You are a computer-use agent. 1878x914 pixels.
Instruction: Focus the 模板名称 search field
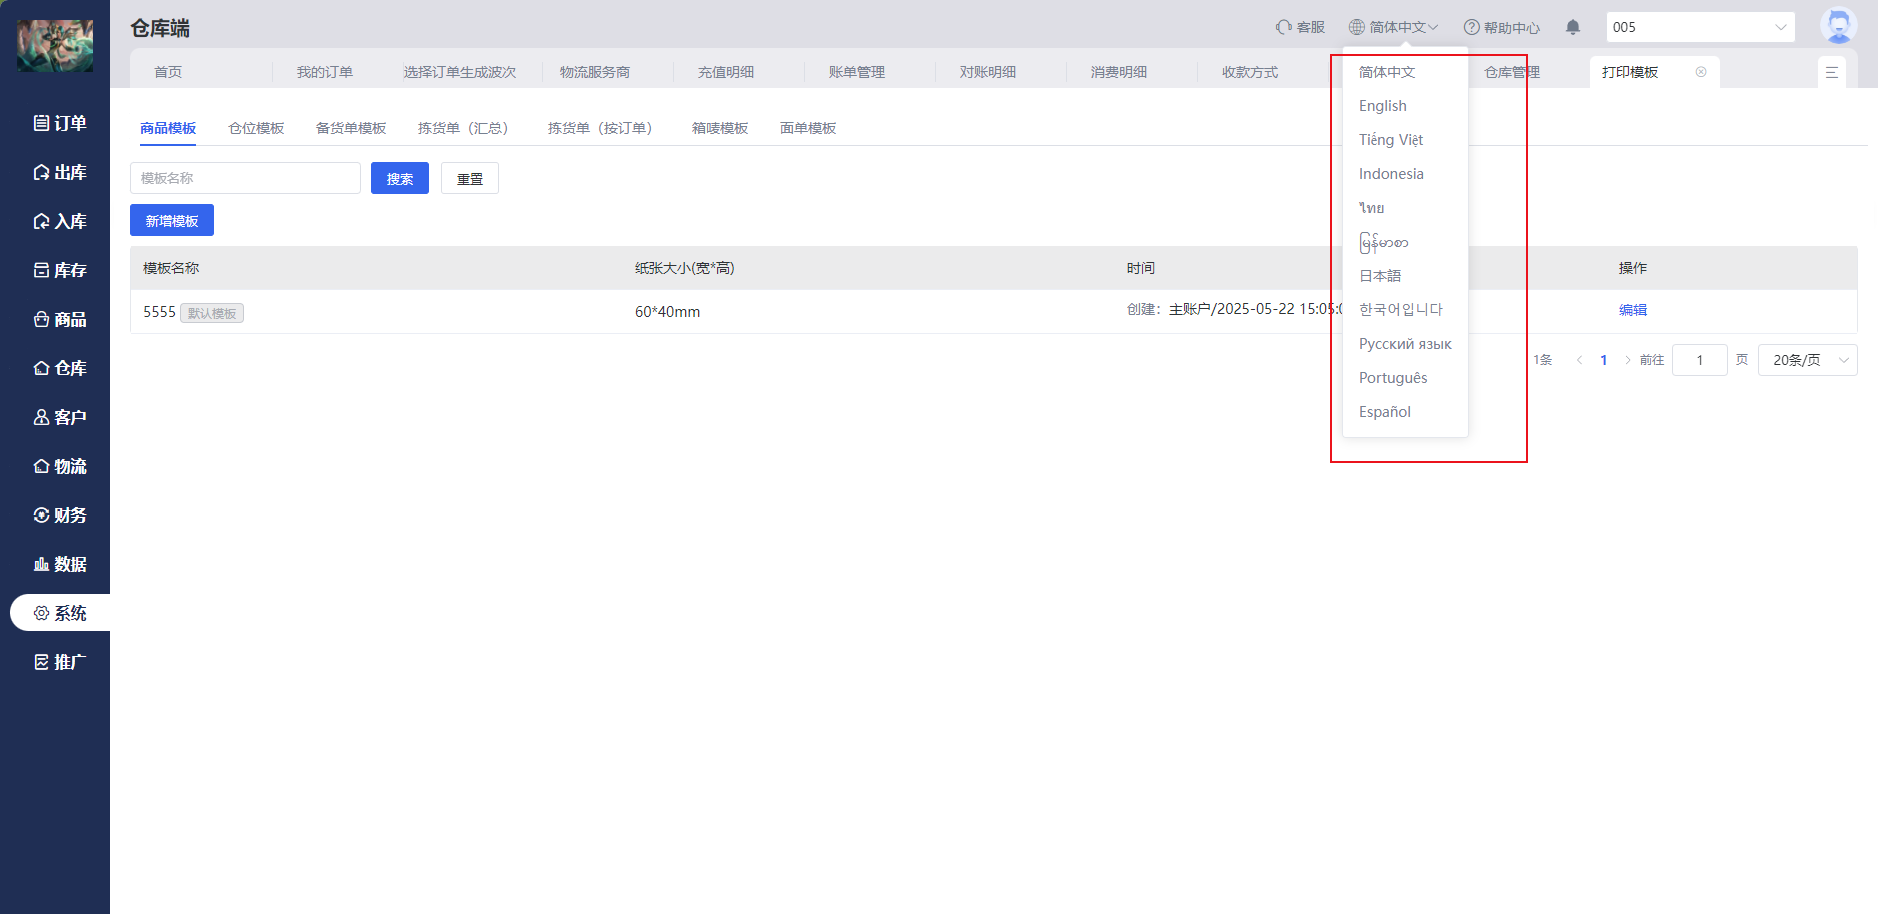click(x=245, y=178)
